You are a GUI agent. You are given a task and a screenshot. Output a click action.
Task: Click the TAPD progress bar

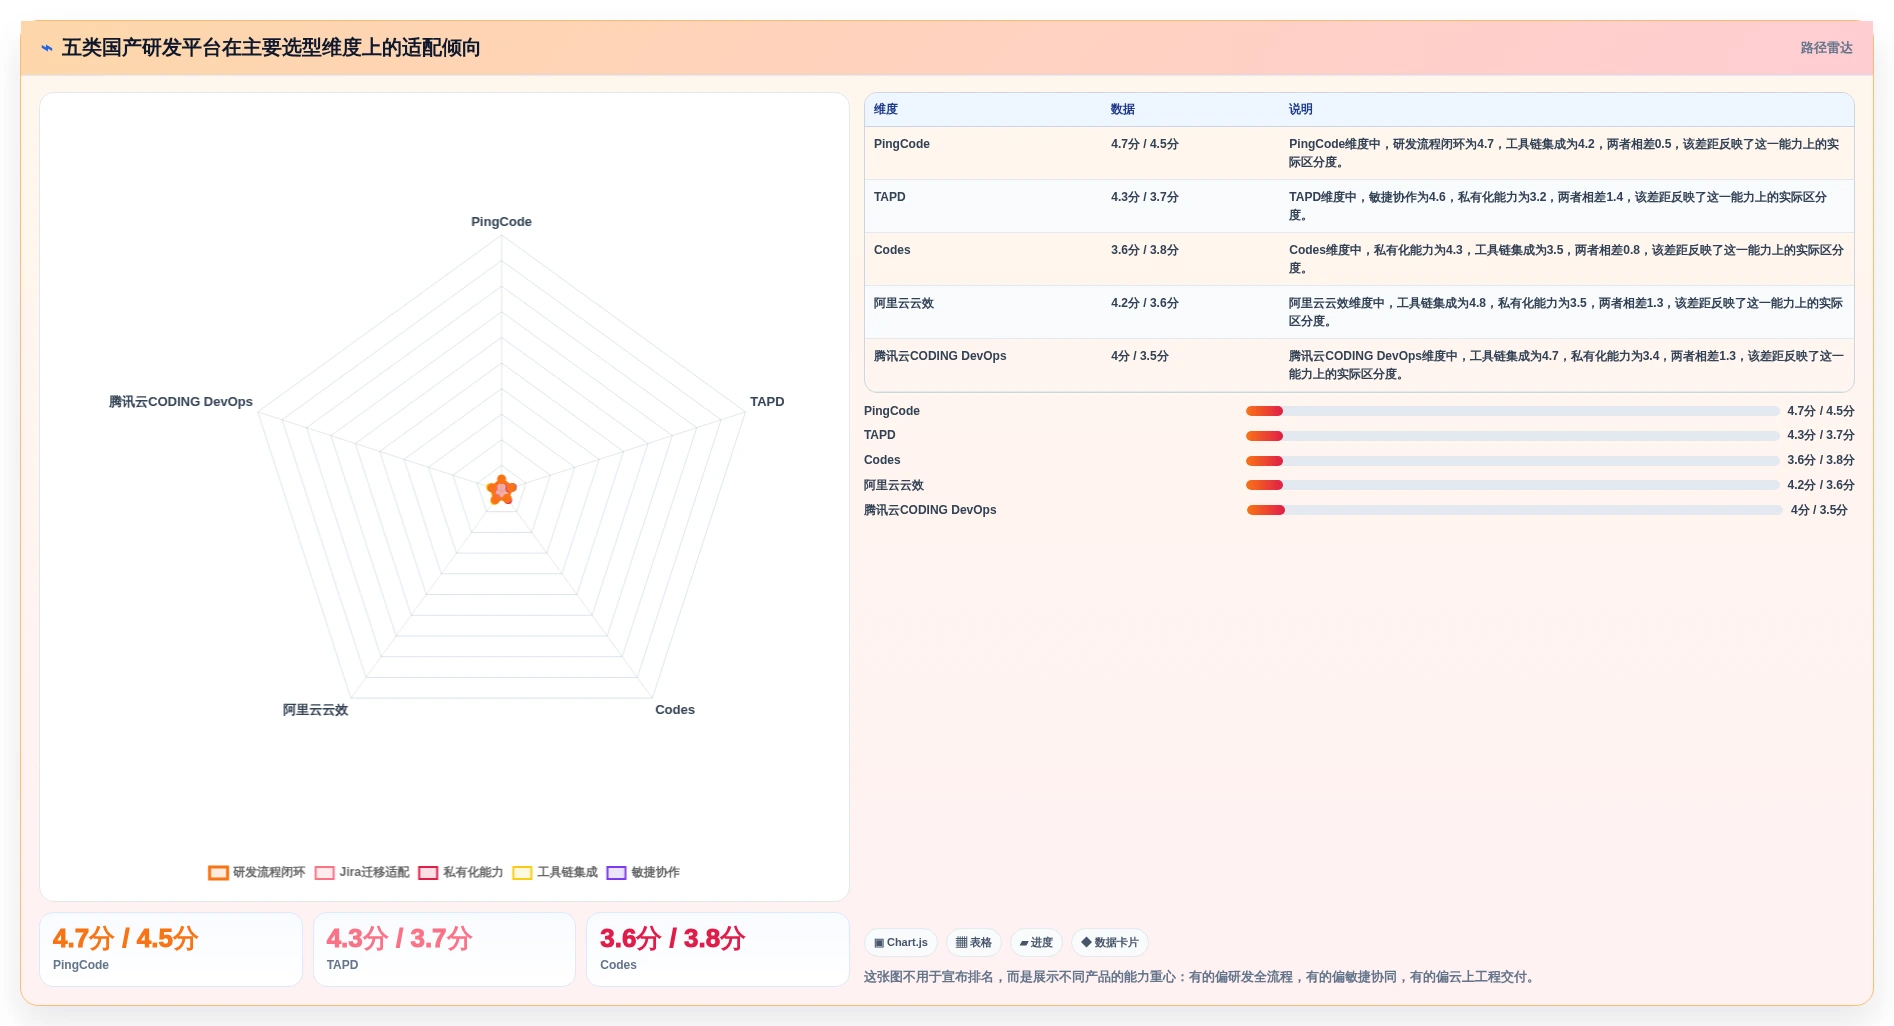tap(1512, 436)
